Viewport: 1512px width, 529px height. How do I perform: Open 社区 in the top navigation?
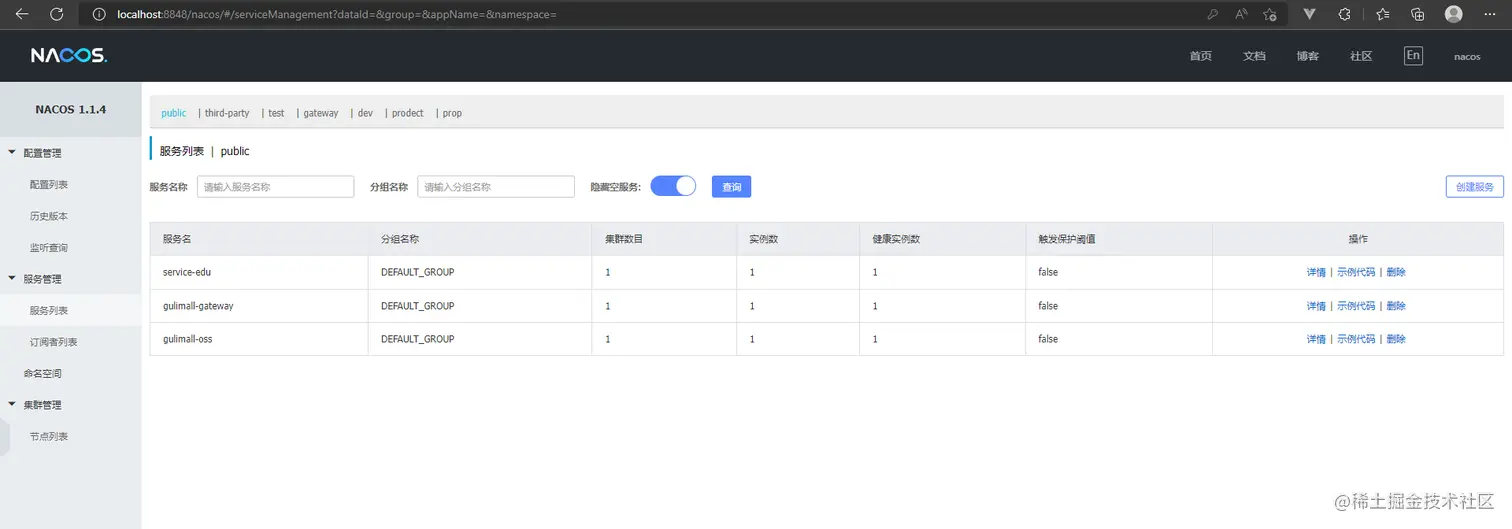1361,56
